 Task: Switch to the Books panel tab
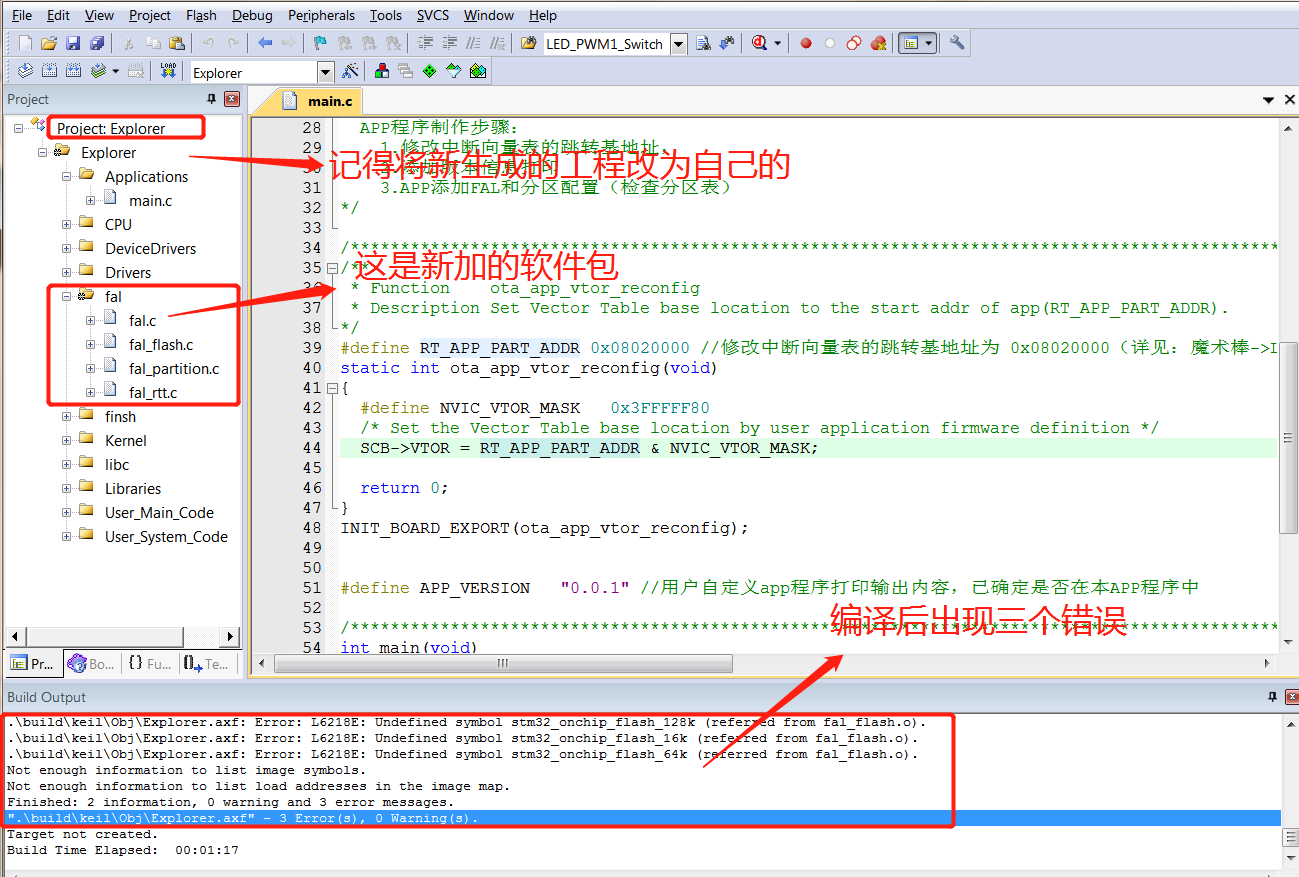click(x=90, y=663)
